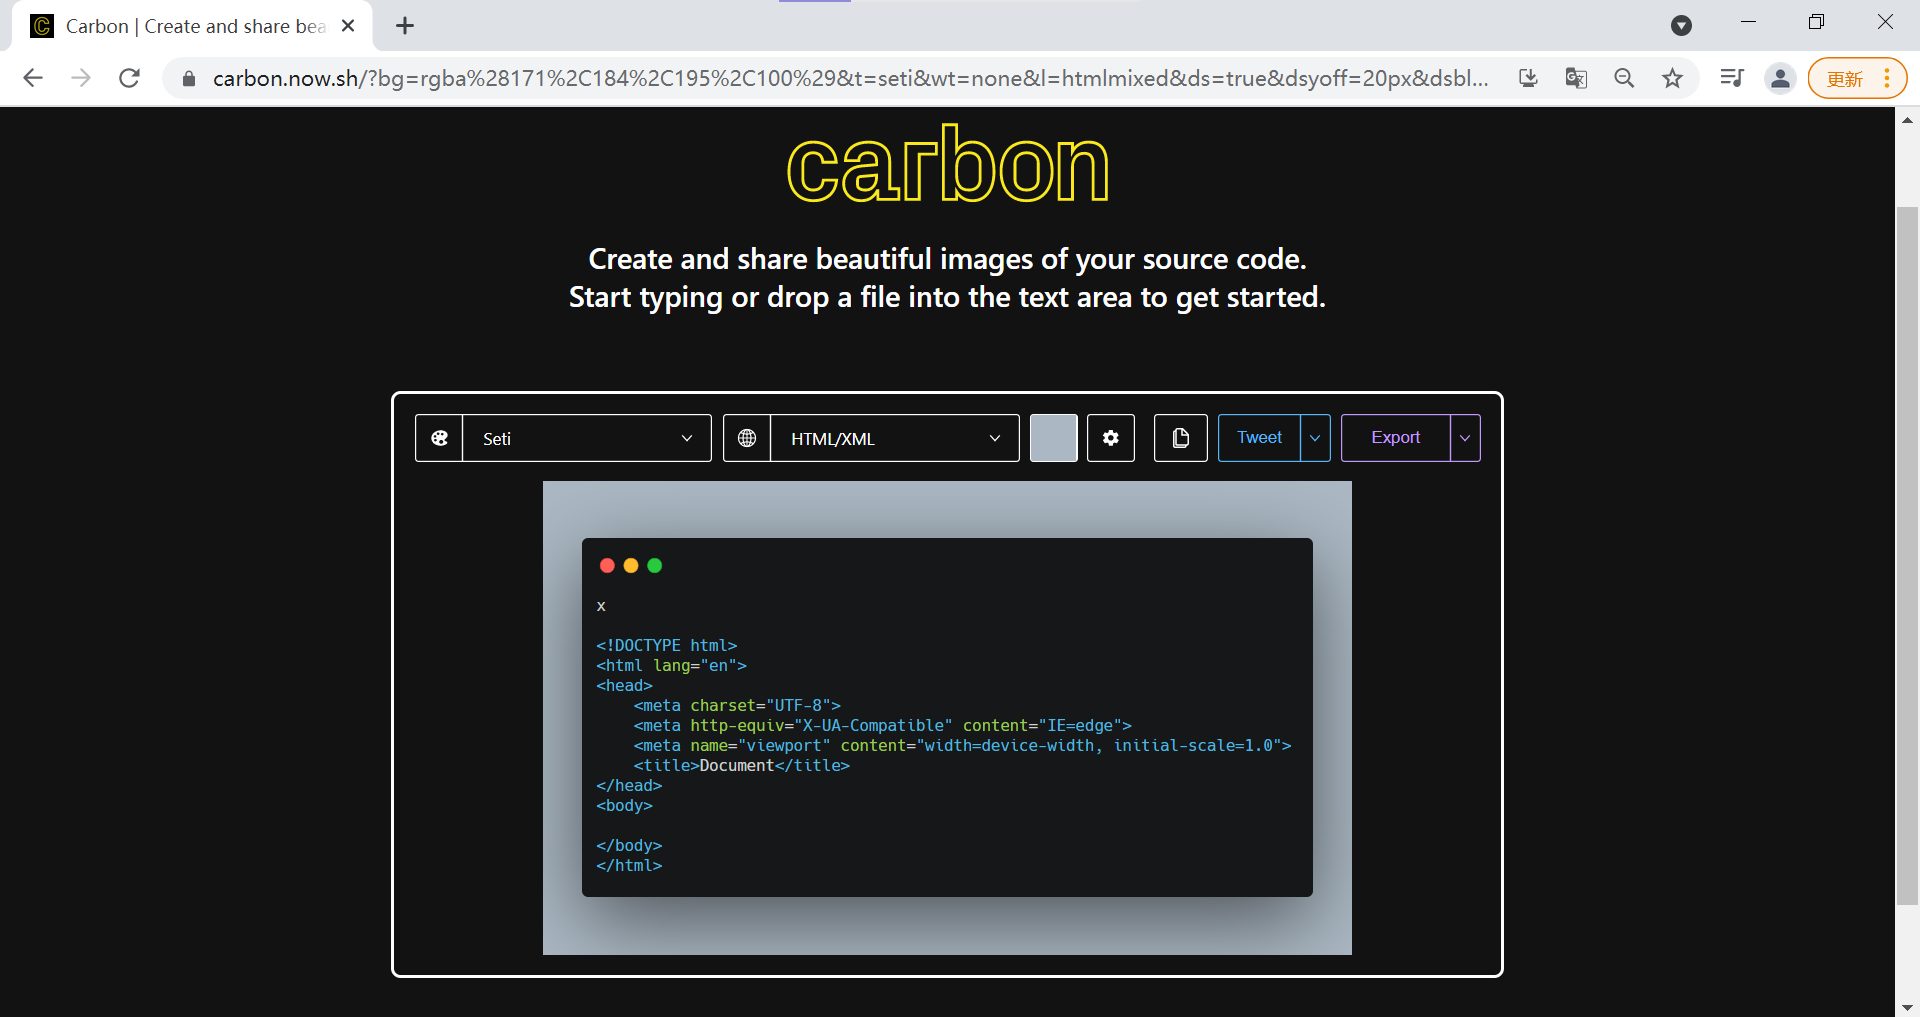Viewport: 1920px width, 1017px height.
Task: Click the site lock icon
Action: pos(189,78)
